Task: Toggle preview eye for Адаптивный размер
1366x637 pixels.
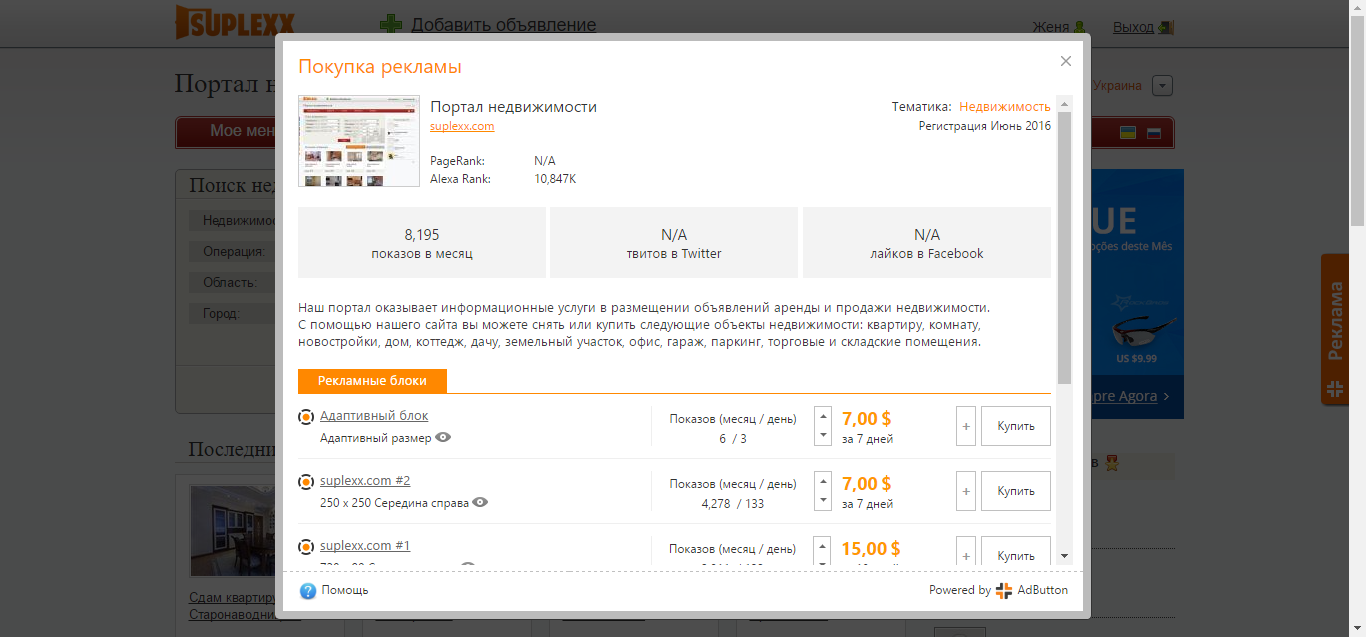Action: pos(444,437)
